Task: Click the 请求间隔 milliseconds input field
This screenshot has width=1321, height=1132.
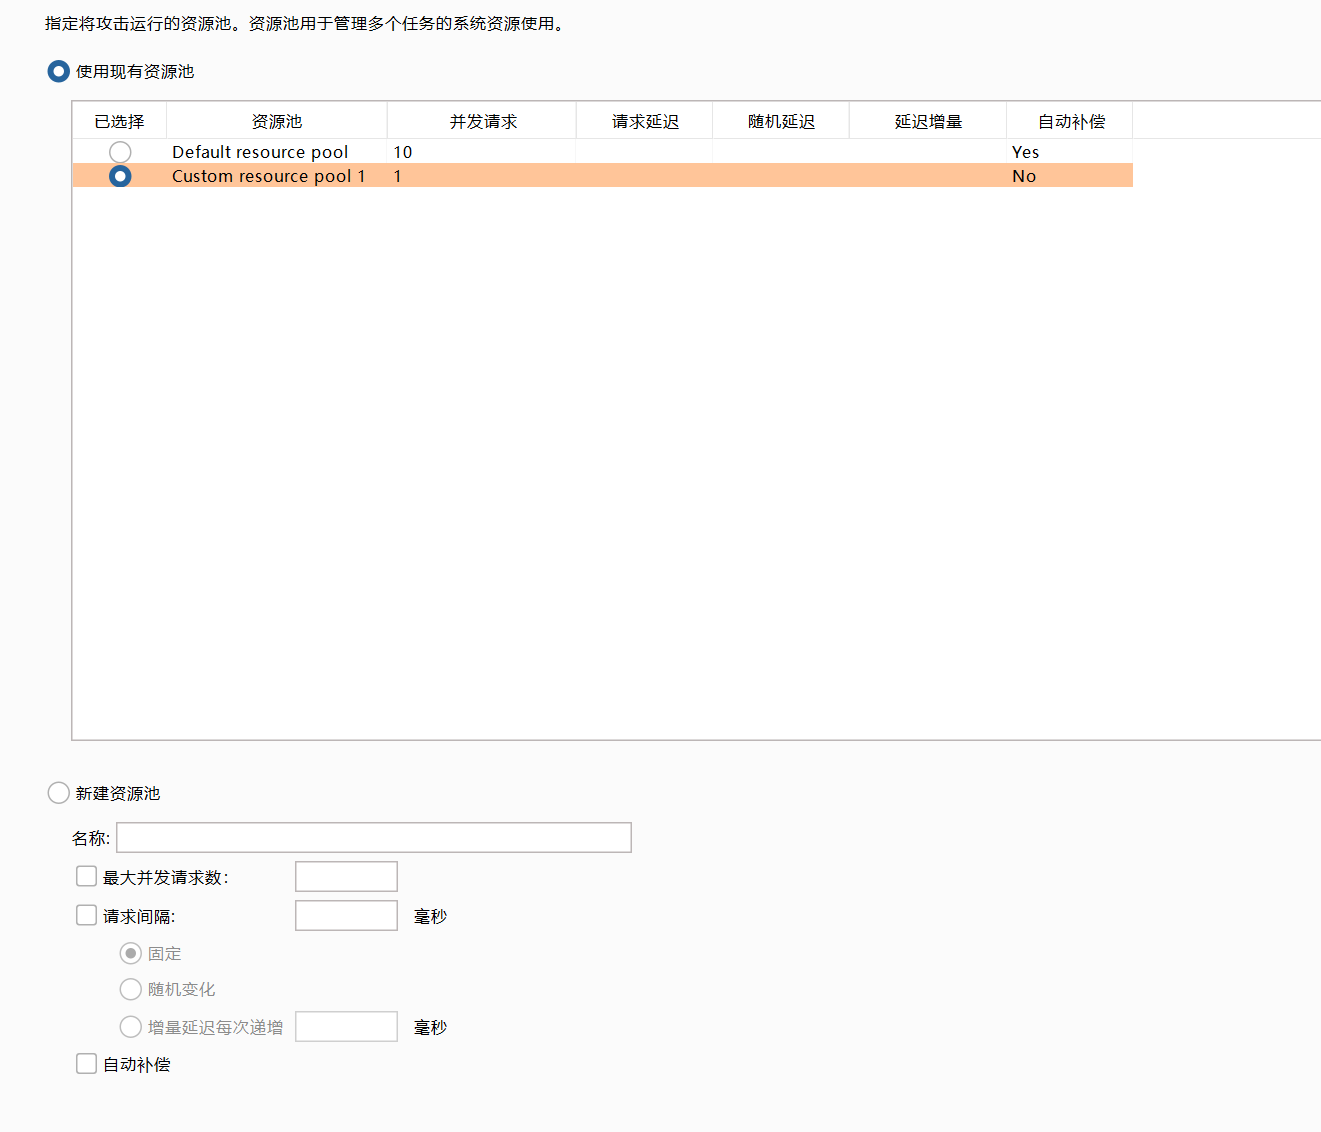Action: point(346,916)
